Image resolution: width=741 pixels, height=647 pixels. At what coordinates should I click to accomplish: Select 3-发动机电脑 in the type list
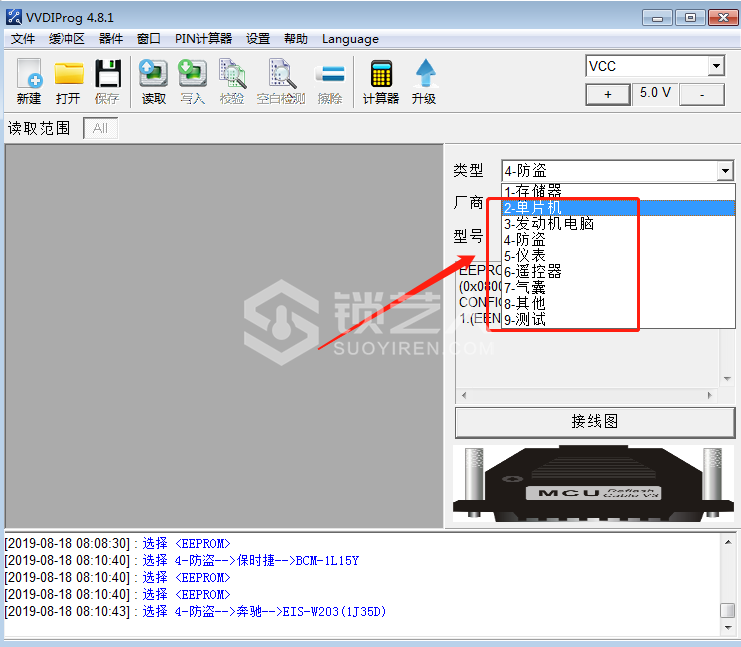pos(618,224)
